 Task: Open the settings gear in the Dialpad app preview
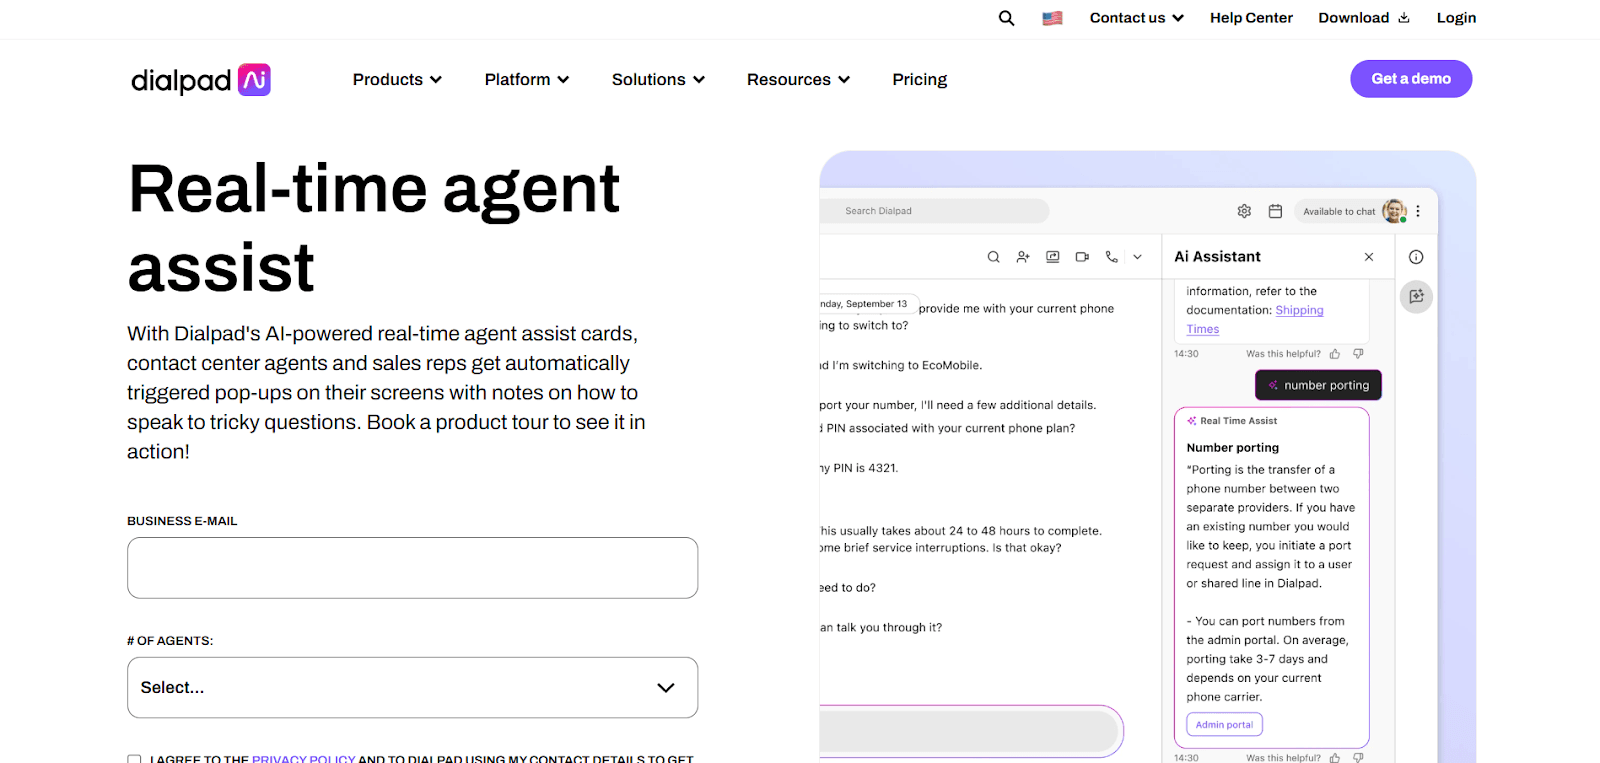1244,211
